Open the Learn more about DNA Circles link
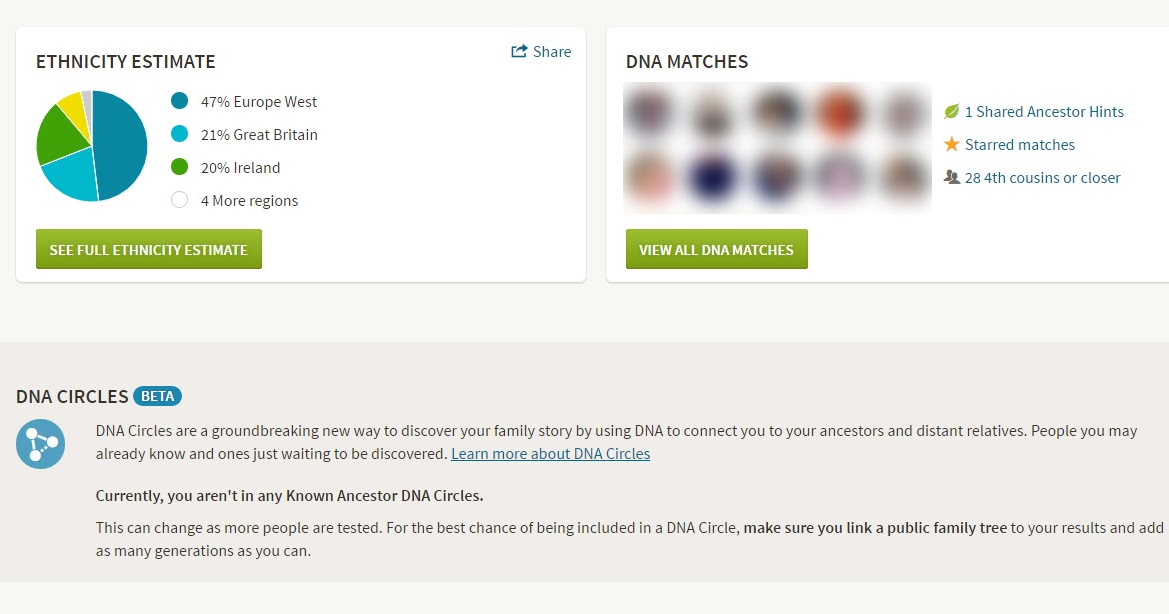Screen dimensions: 1169x614 (550, 453)
